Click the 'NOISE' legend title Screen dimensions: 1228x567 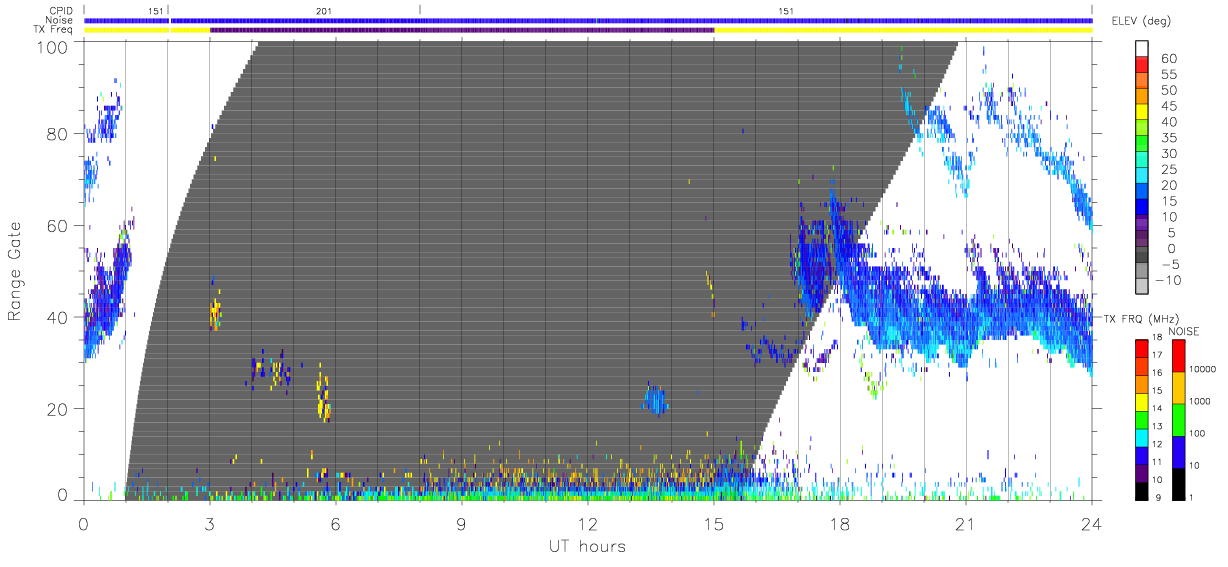point(1185,330)
